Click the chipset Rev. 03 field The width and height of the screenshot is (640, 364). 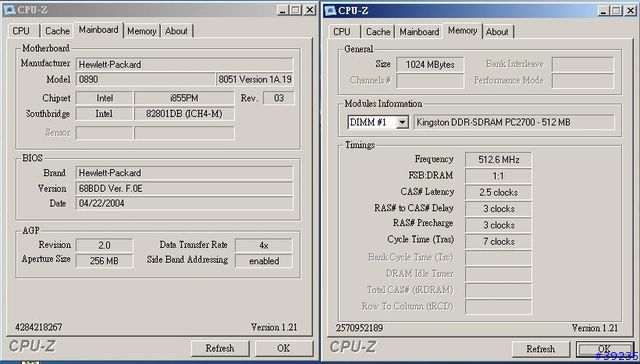pyautogui.click(x=279, y=98)
